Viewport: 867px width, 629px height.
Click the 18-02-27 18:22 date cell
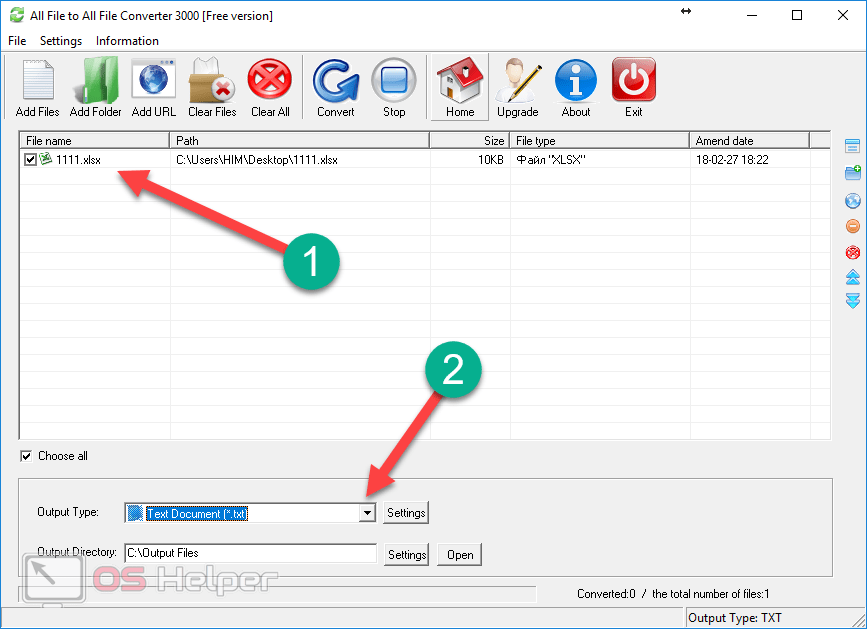click(x=732, y=160)
